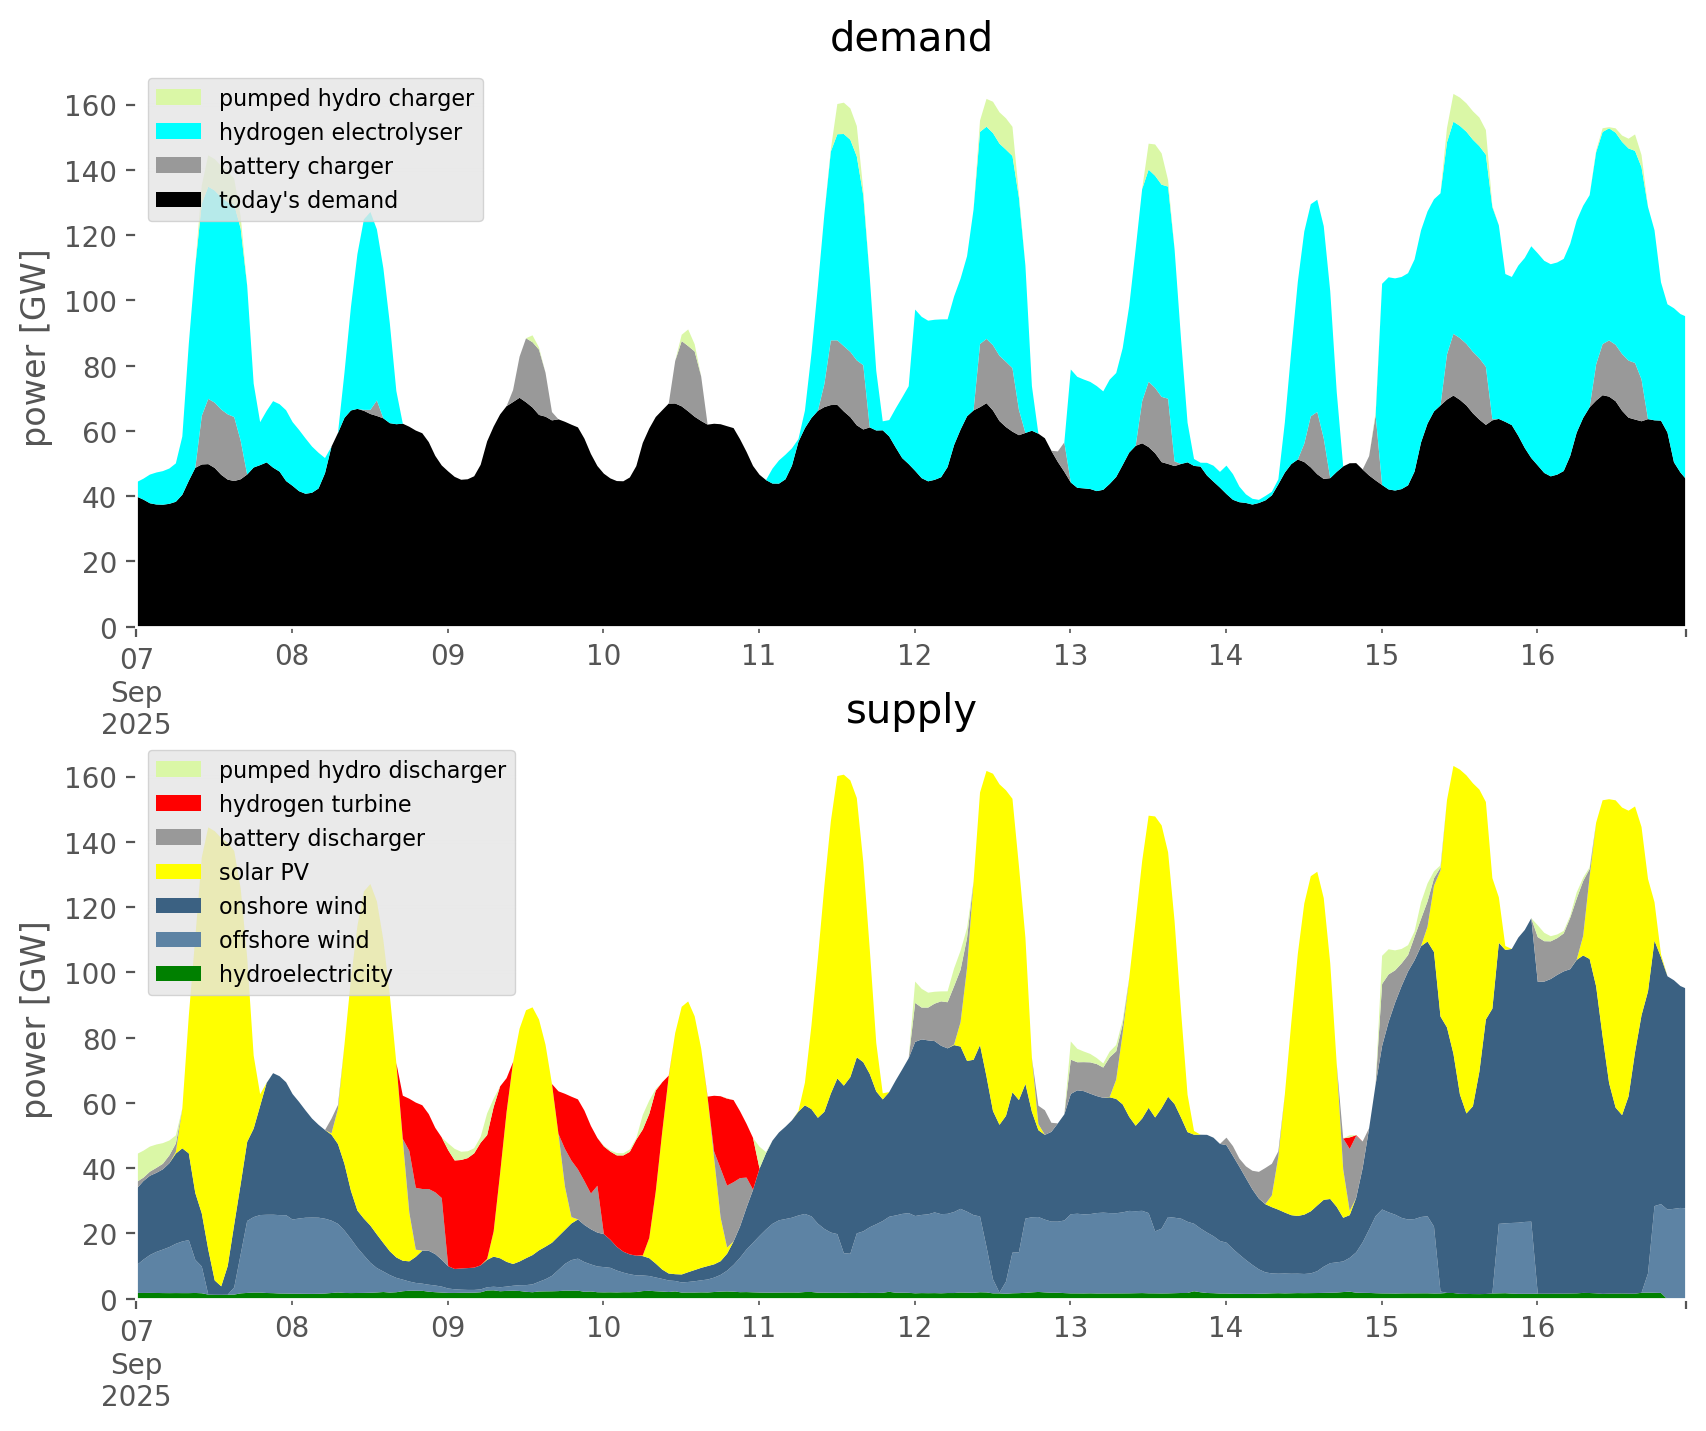Click the 100 y-axis tick on supply chart

(x=90, y=973)
